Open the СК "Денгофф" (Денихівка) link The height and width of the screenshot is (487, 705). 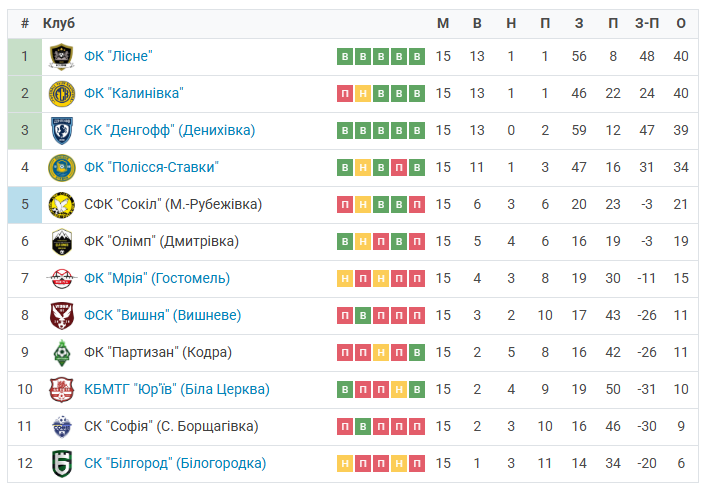click(x=170, y=130)
